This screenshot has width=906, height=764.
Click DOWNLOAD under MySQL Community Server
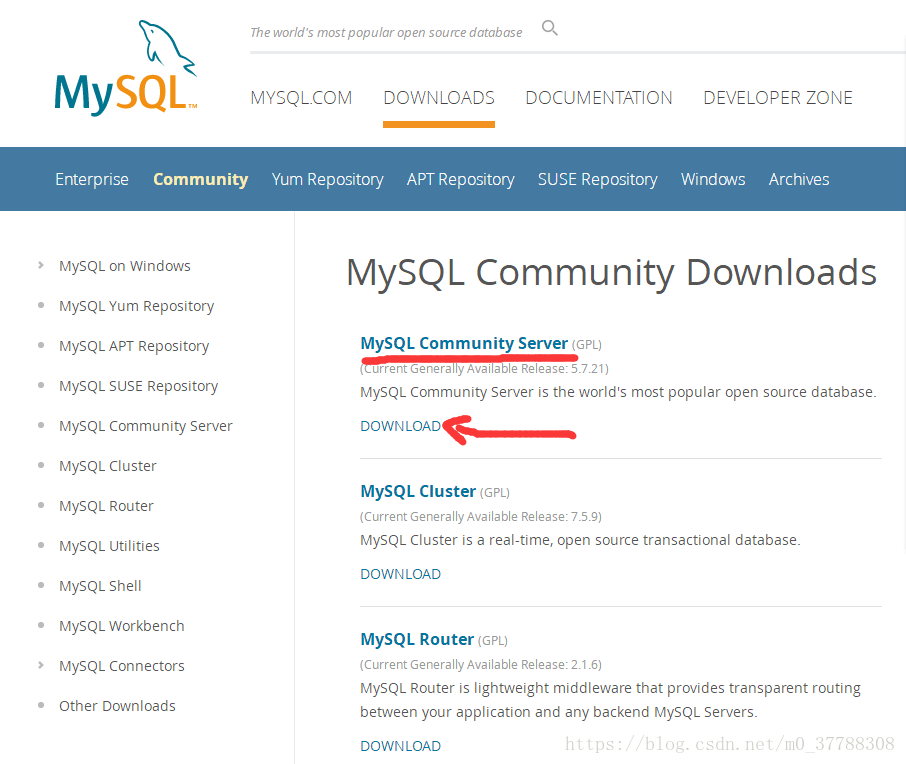(400, 426)
